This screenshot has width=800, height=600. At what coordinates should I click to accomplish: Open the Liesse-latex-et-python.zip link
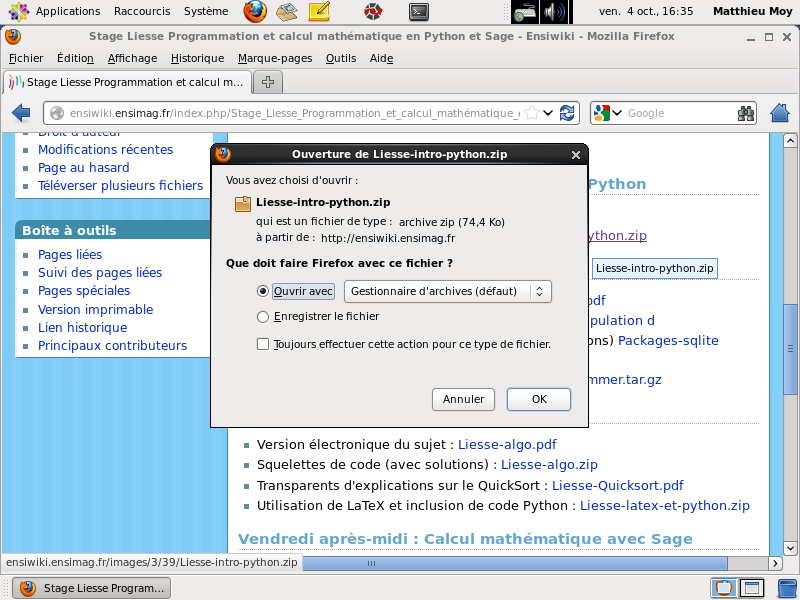click(x=665, y=506)
